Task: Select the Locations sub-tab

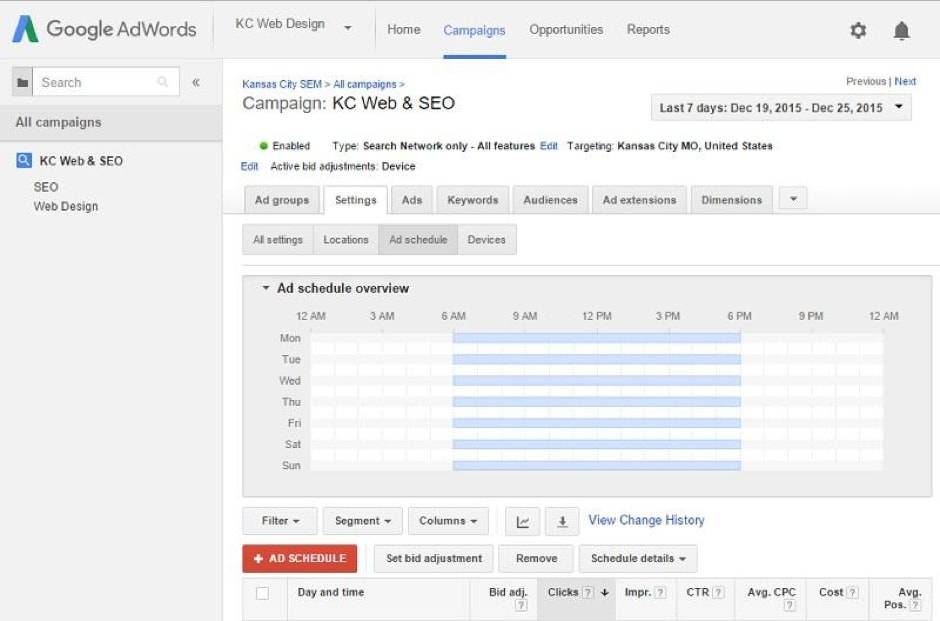Action: 346,240
